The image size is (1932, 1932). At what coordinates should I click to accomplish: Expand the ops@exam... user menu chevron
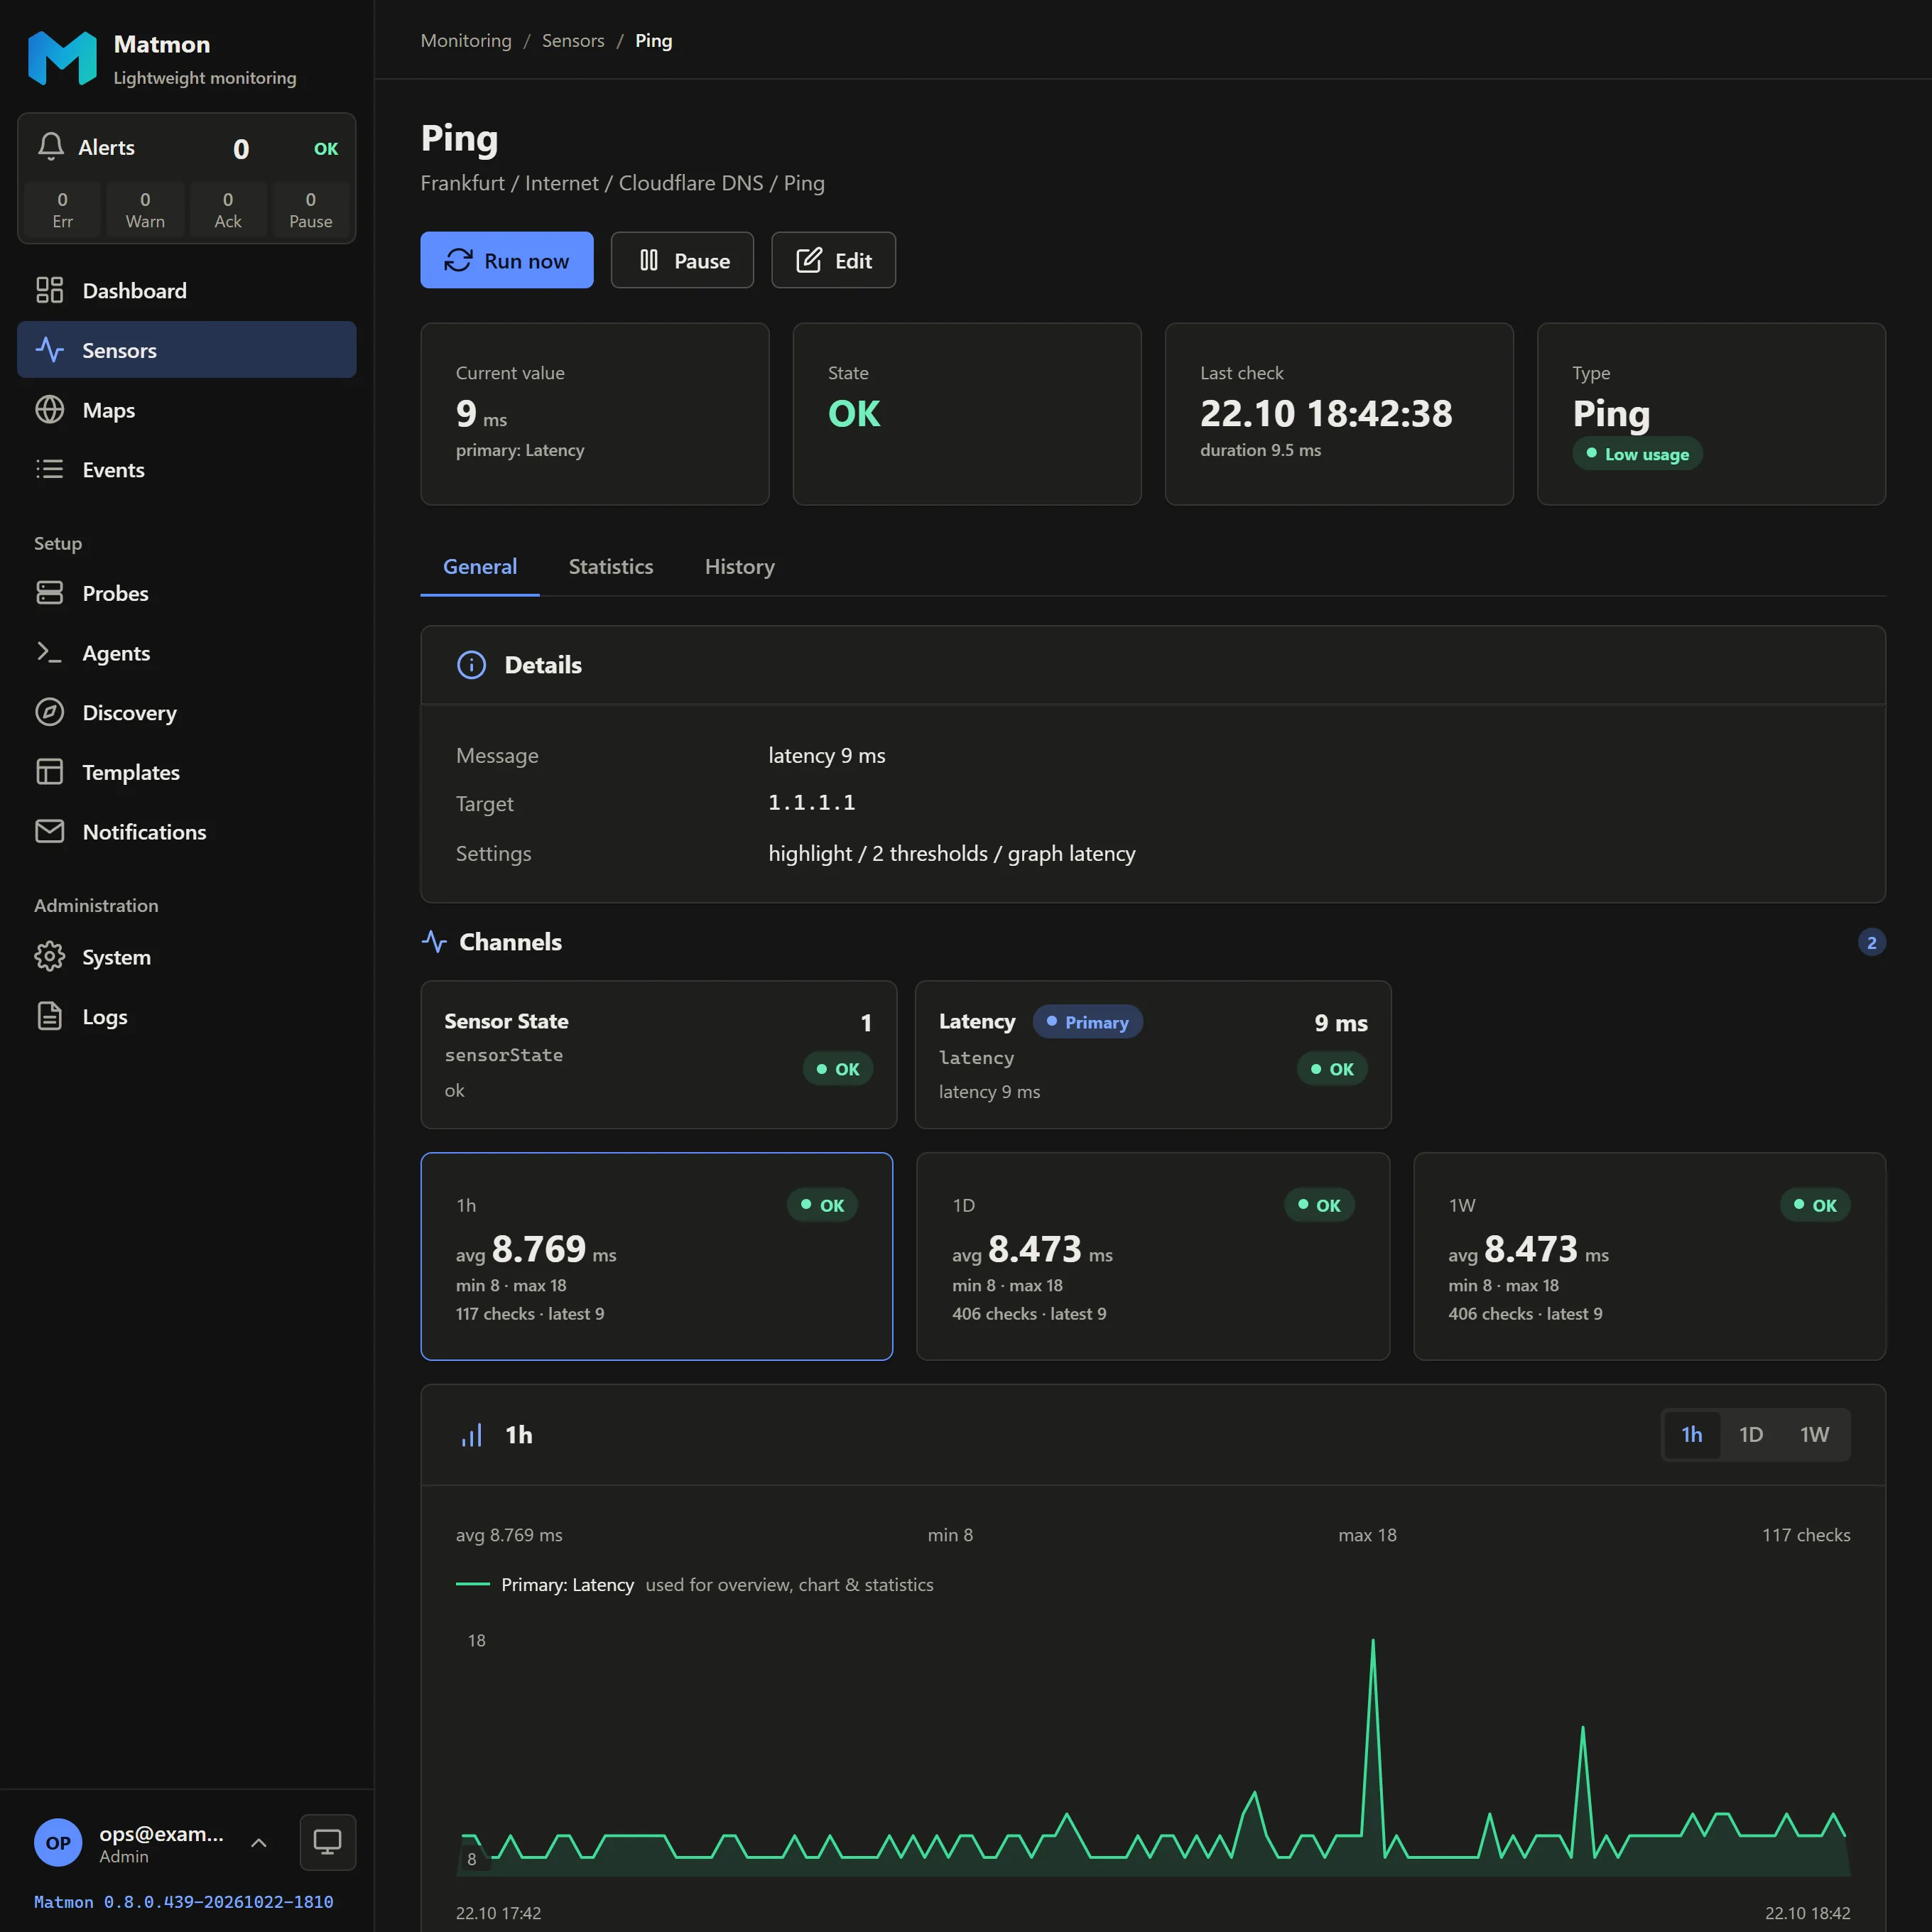pos(258,1843)
